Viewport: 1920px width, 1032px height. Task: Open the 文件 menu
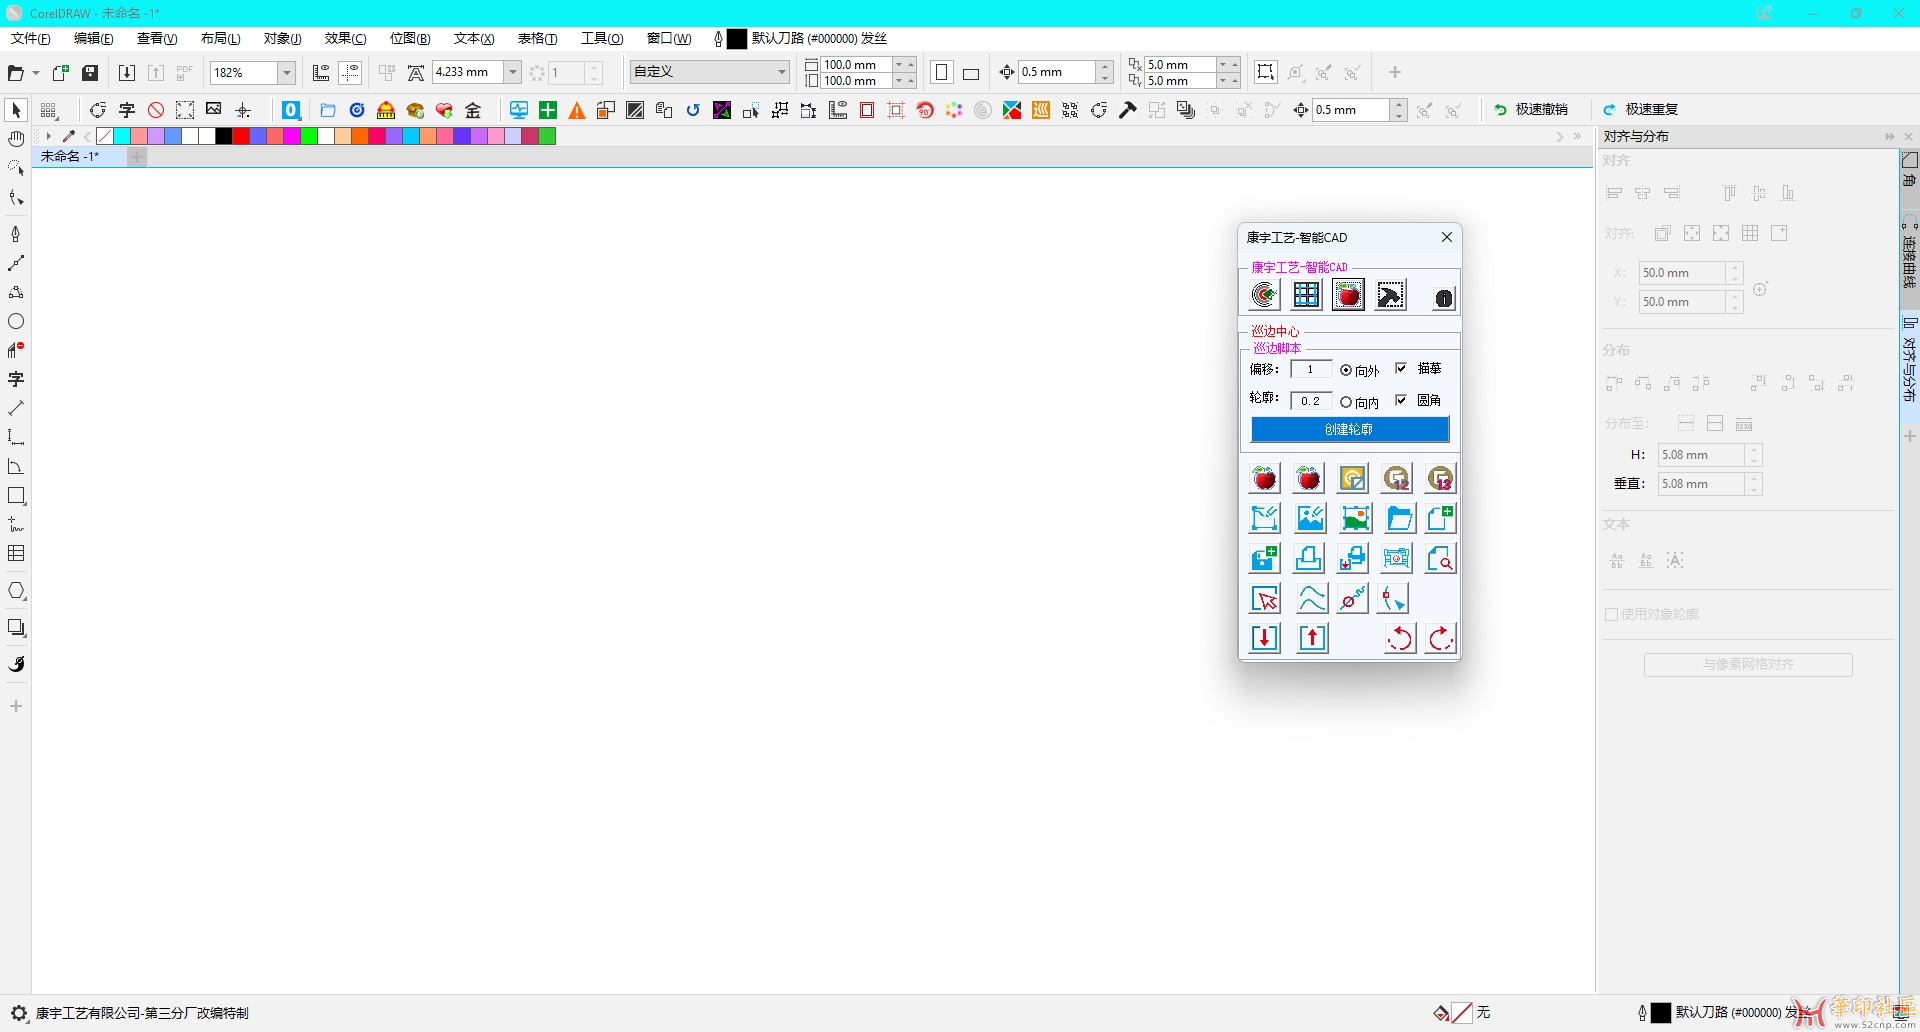(x=30, y=38)
